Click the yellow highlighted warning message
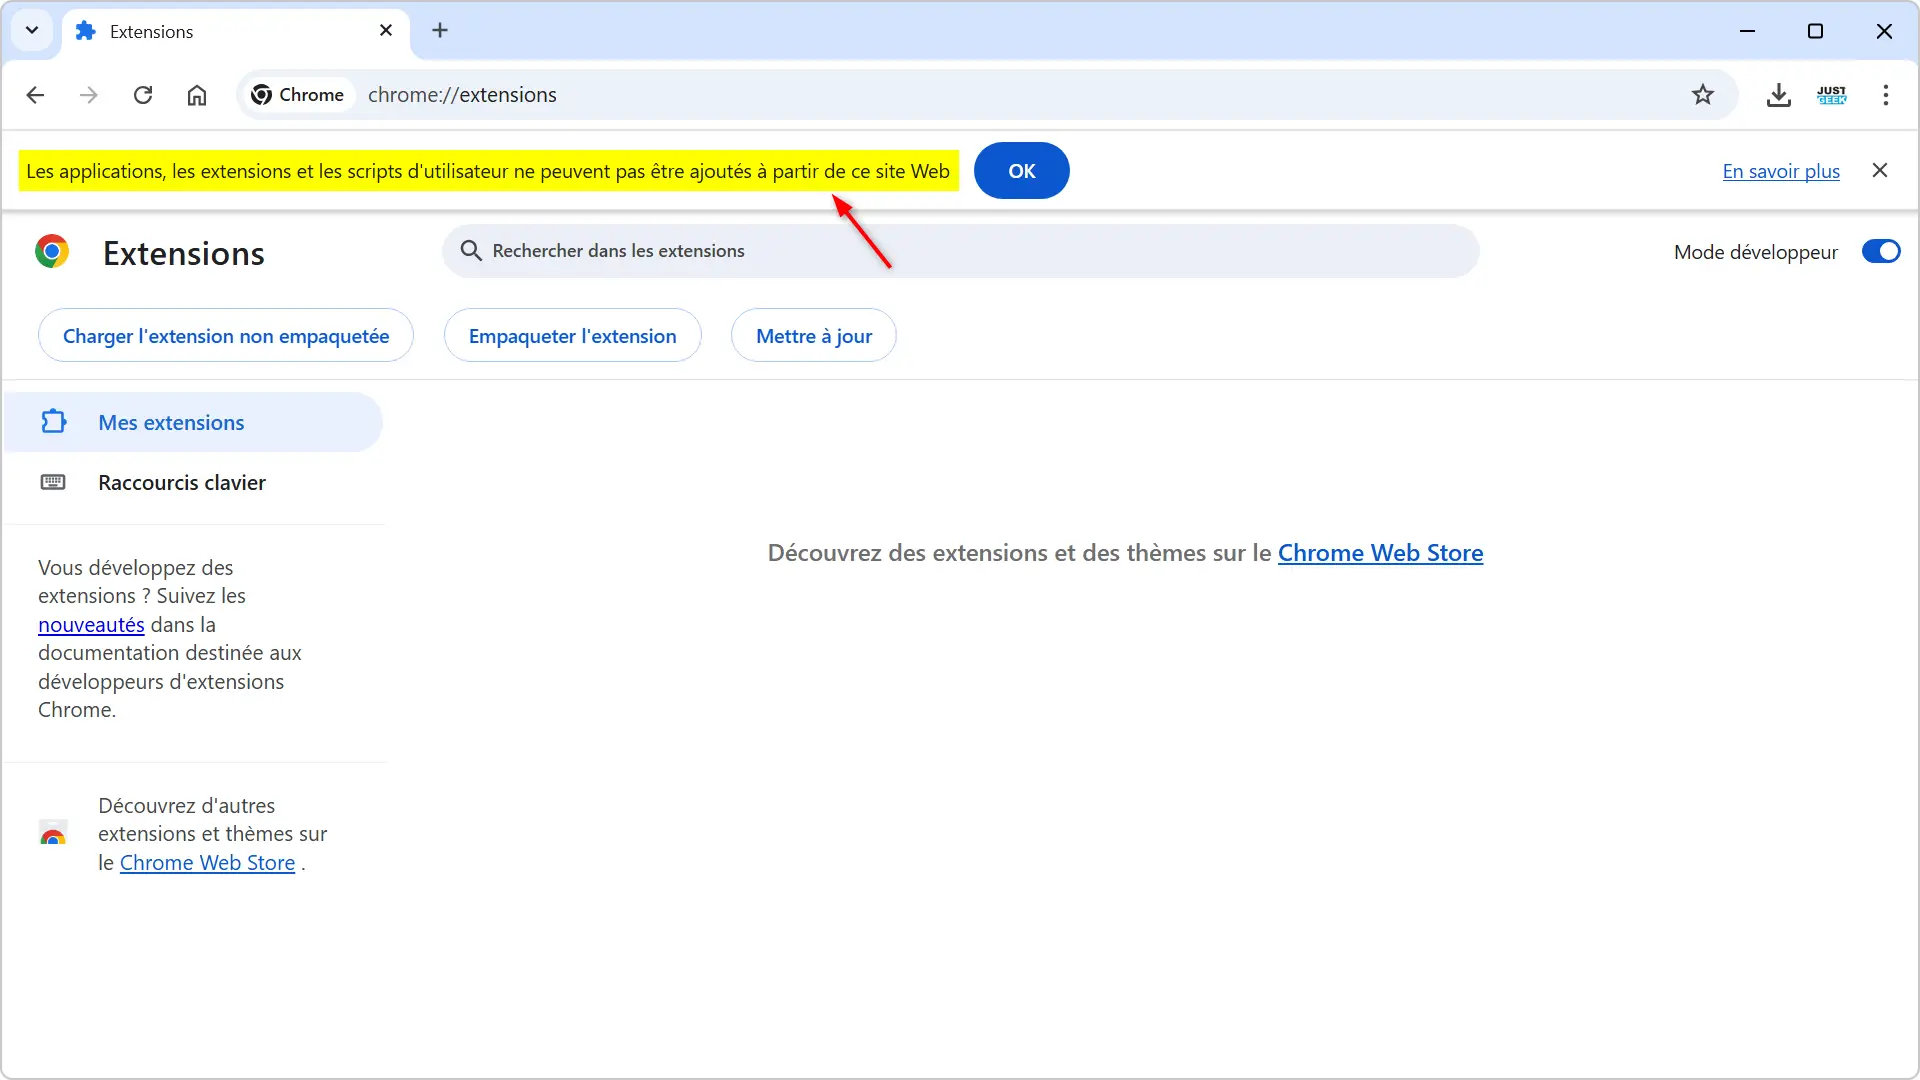The width and height of the screenshot is (1920, 1080). click(488, 171)
